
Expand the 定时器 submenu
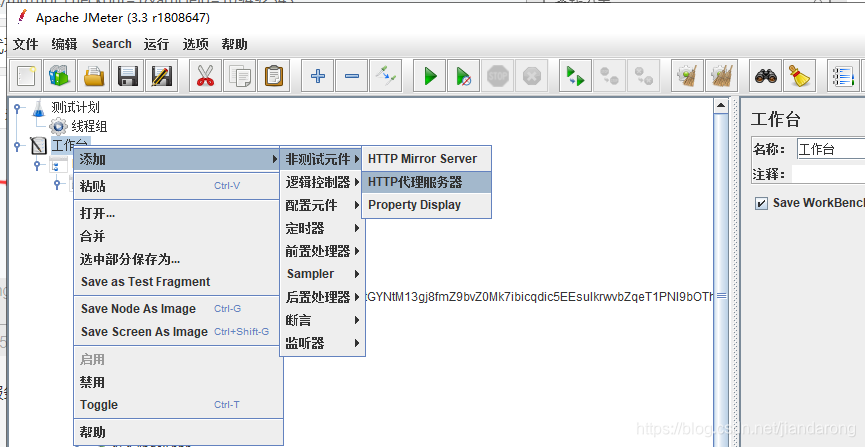[x=323, y=228]
